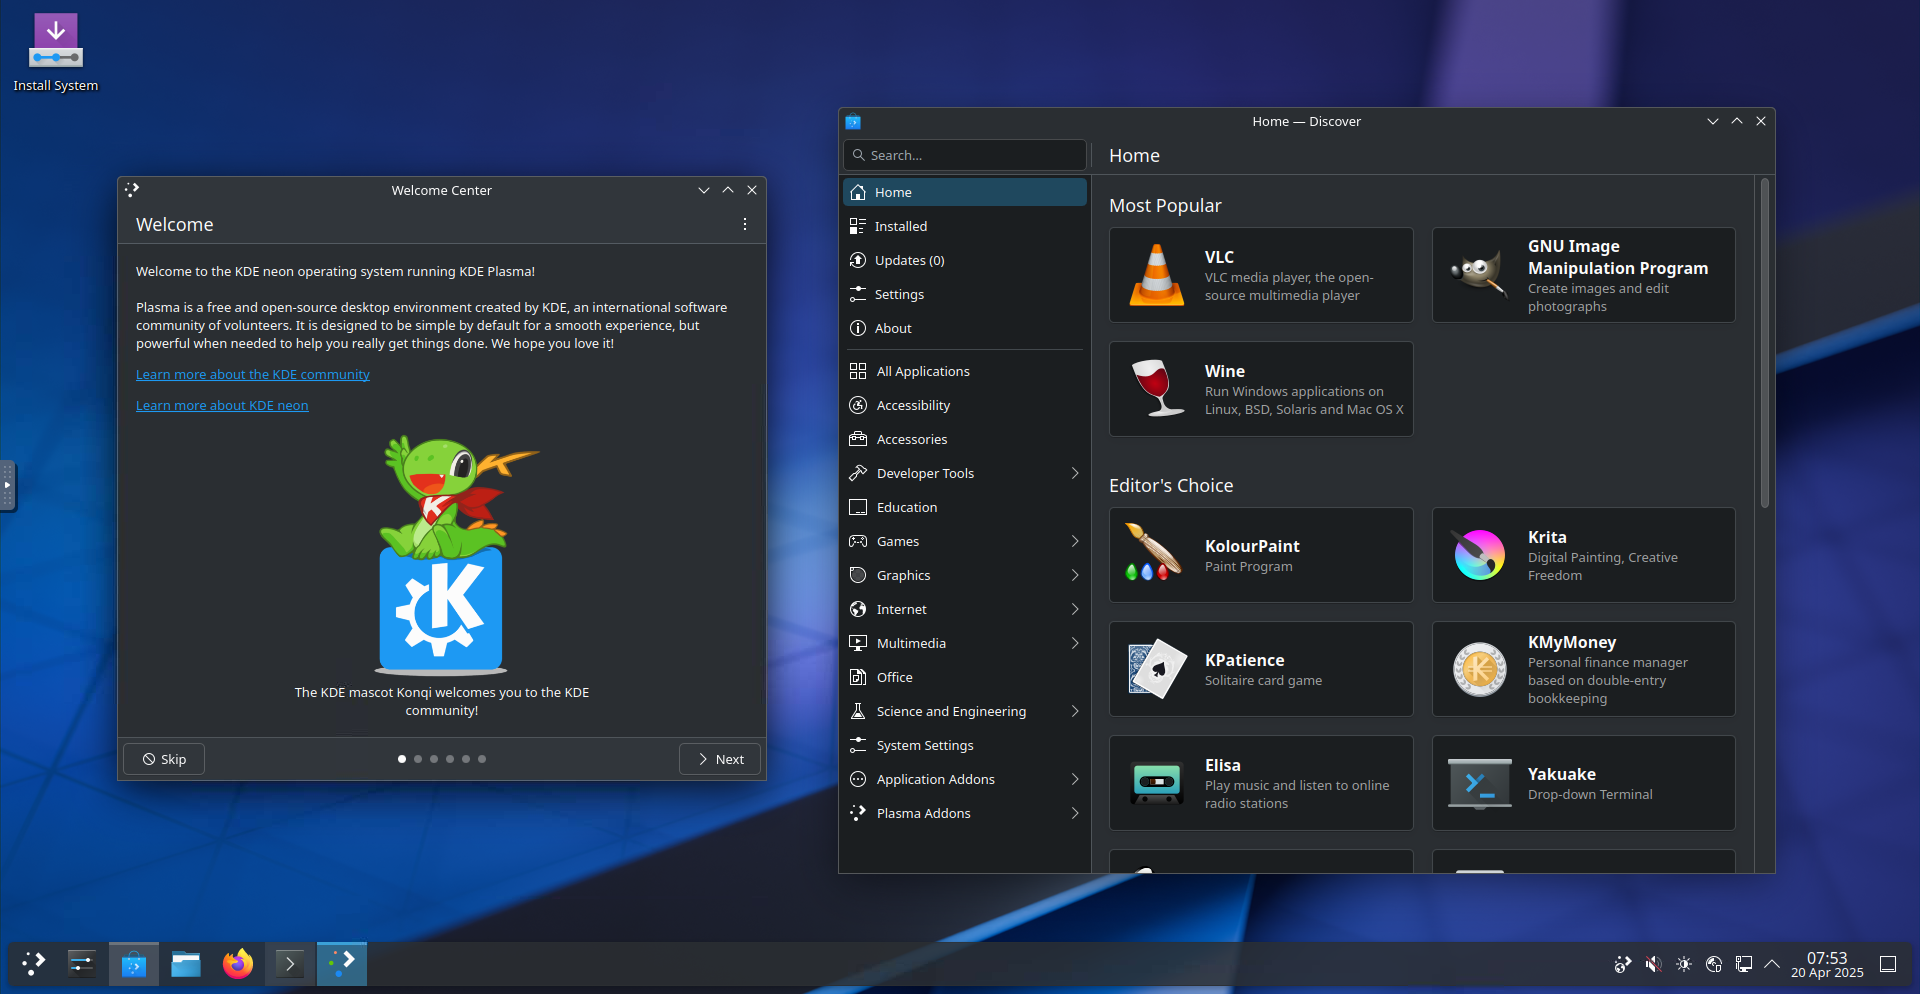
Task: Click the Elisa cassette icon
Action: (x=1157, y=783)
